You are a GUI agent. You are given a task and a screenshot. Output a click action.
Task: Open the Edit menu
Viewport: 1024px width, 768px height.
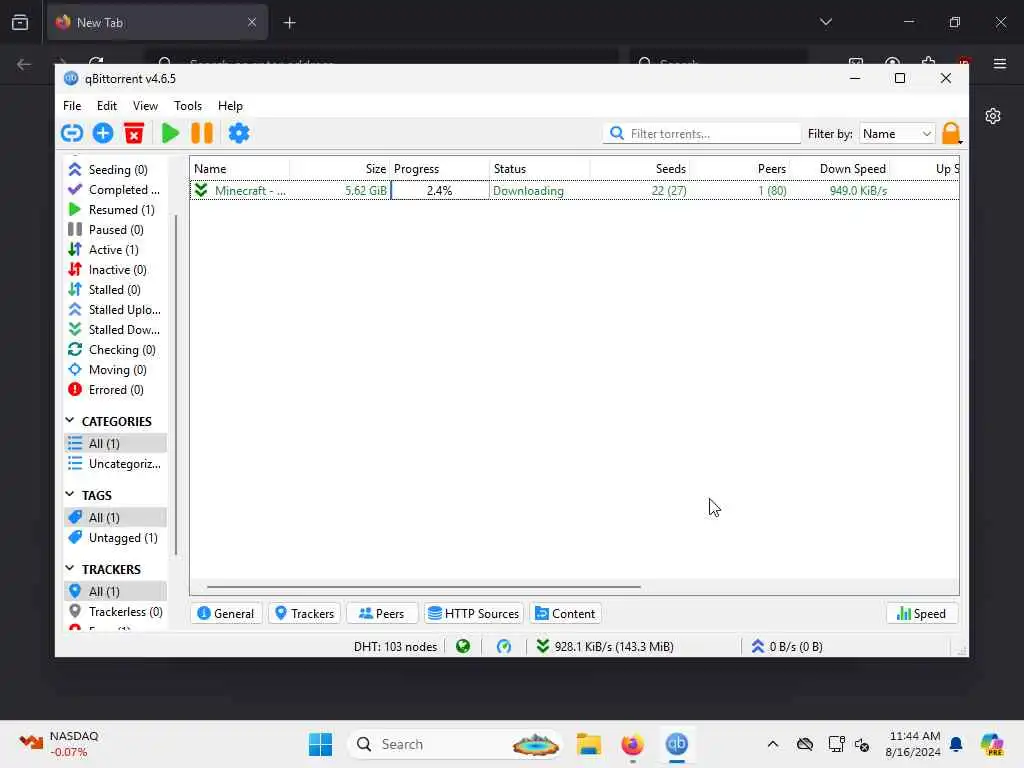[106, 106]
